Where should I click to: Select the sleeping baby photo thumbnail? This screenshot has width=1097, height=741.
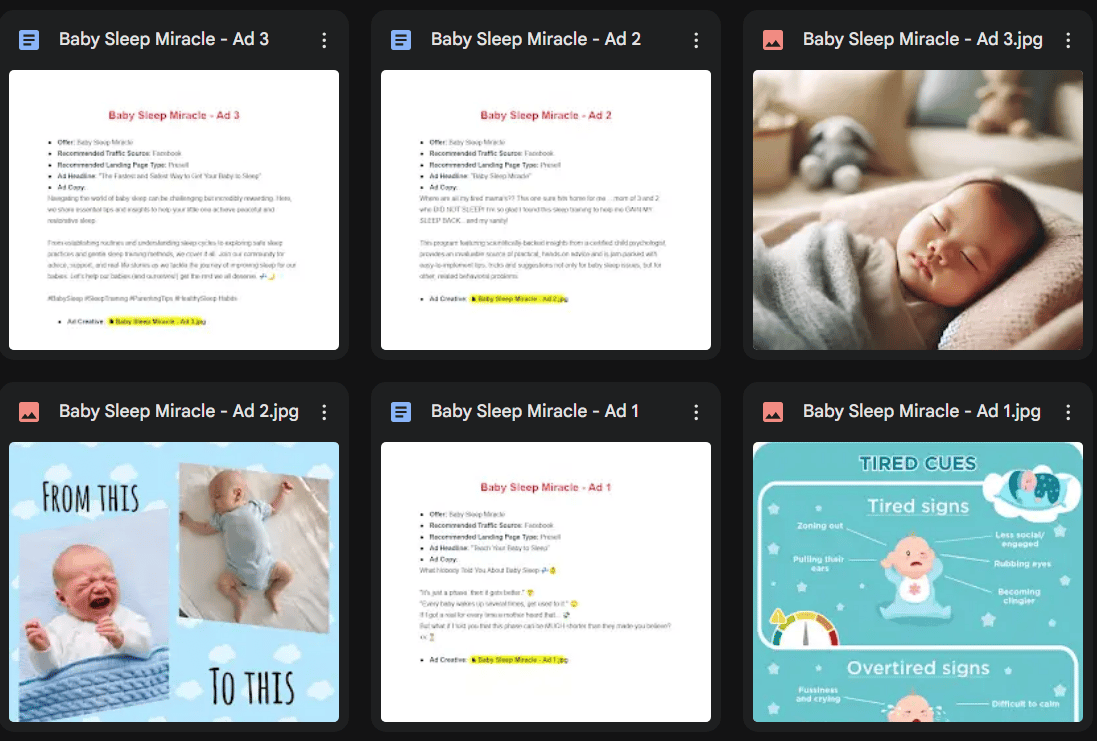(x=917, y=210)
